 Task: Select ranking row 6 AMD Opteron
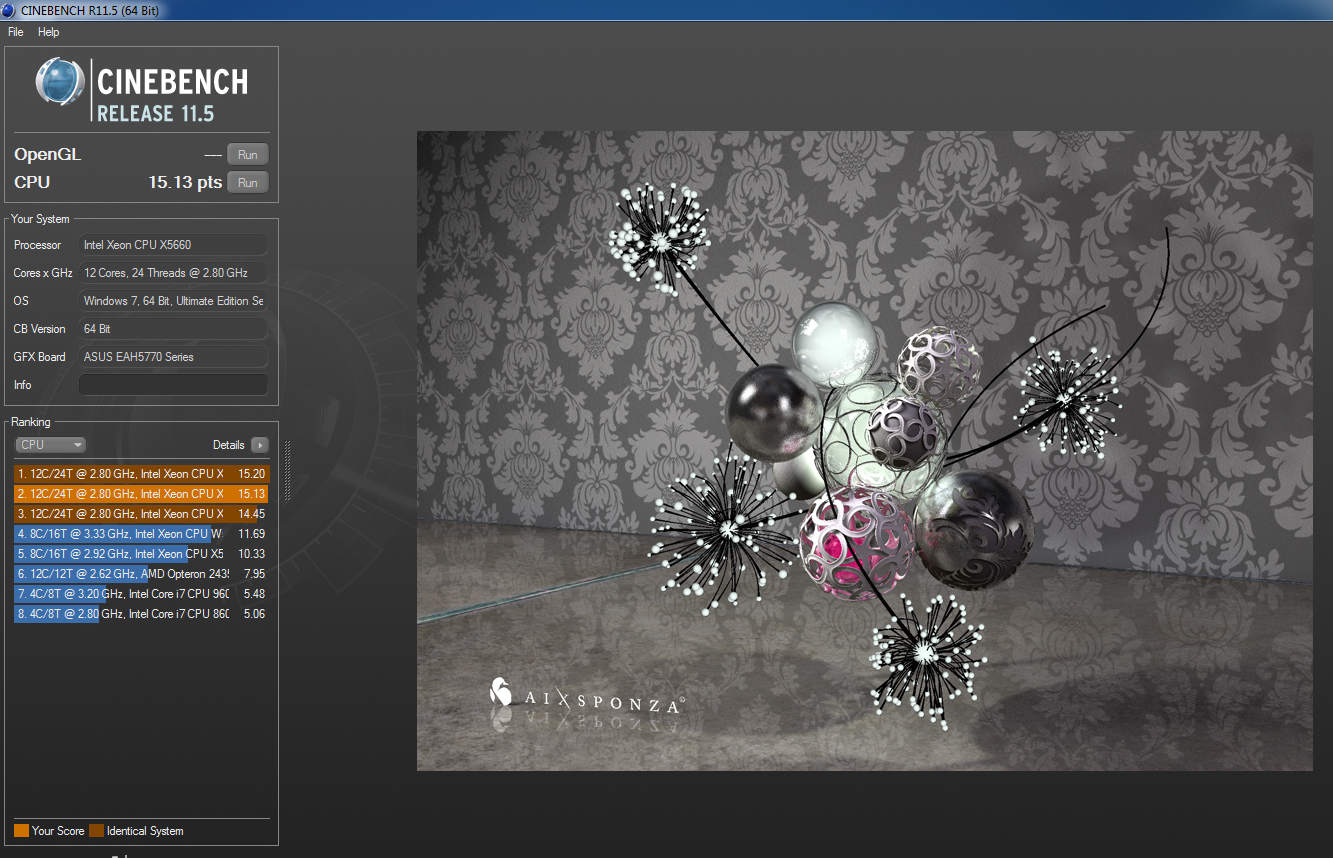pyautogui.click(x=141, y=574)
